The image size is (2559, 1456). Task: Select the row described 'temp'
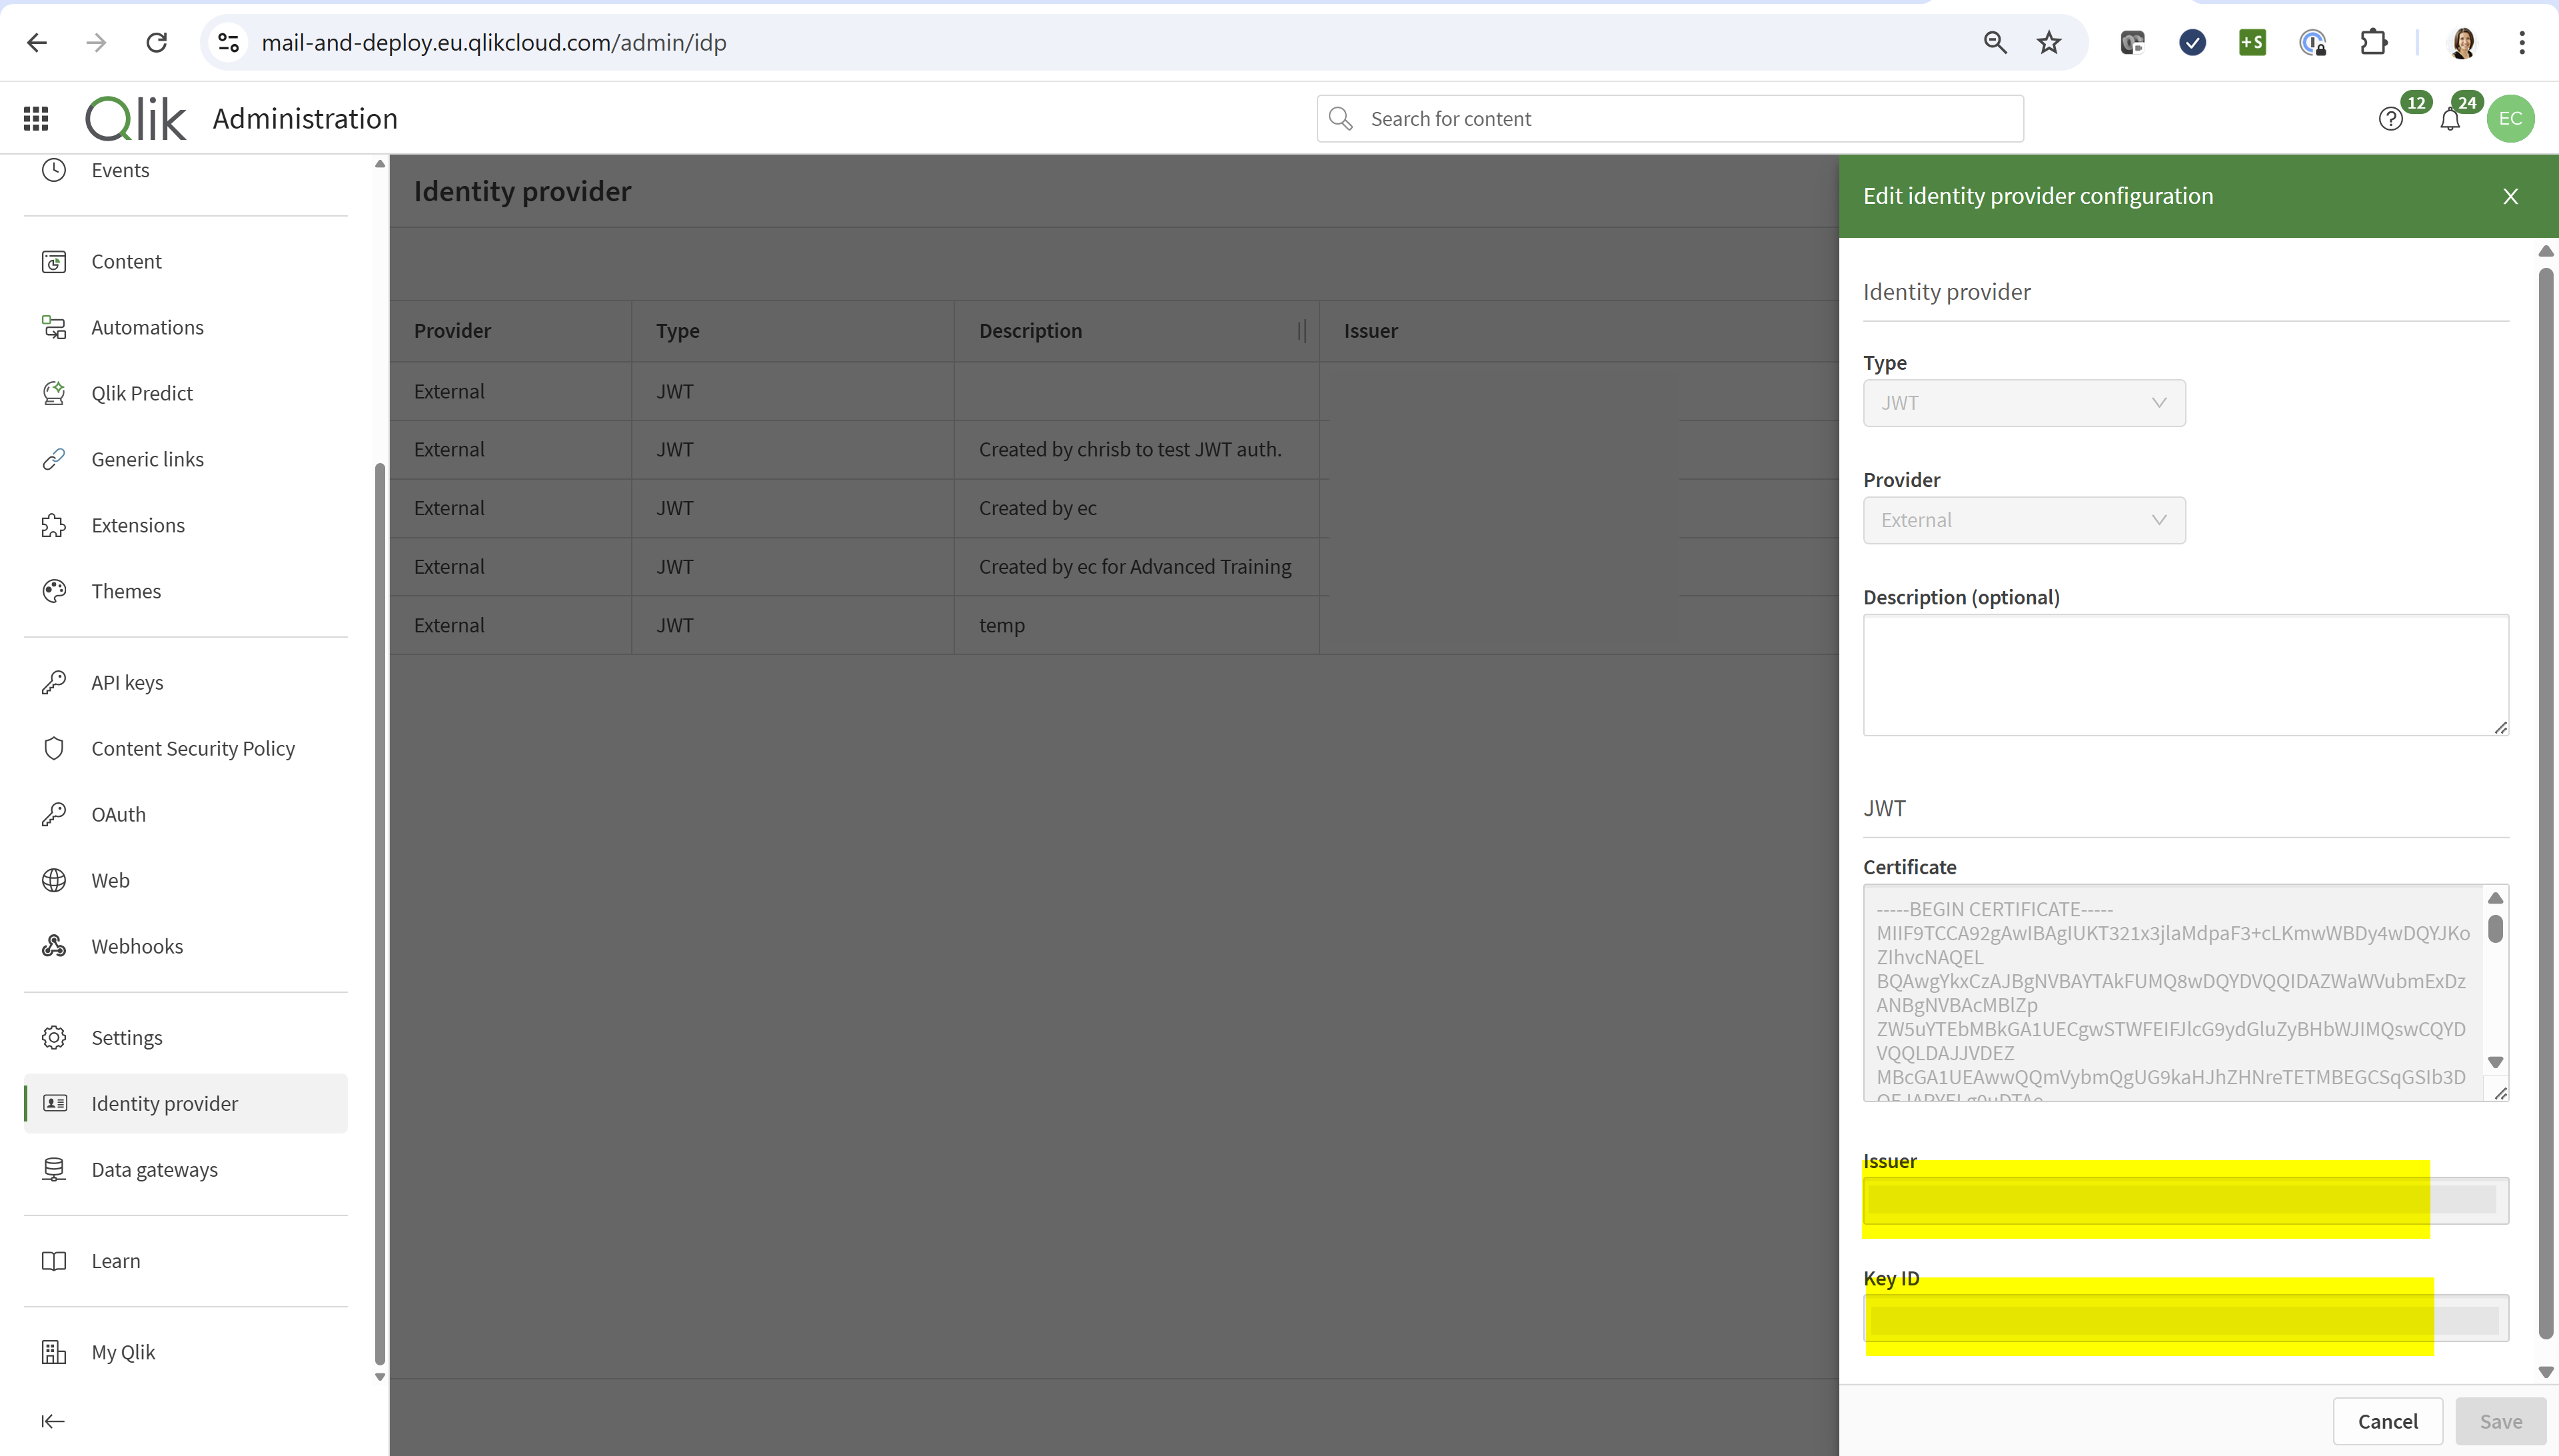[x=1114, y=625]
